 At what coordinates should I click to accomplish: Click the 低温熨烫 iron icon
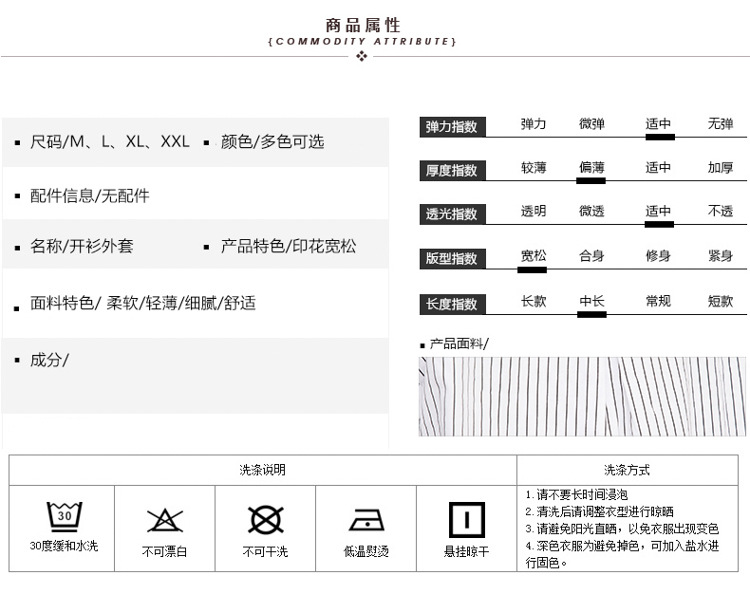click(366, 519)
